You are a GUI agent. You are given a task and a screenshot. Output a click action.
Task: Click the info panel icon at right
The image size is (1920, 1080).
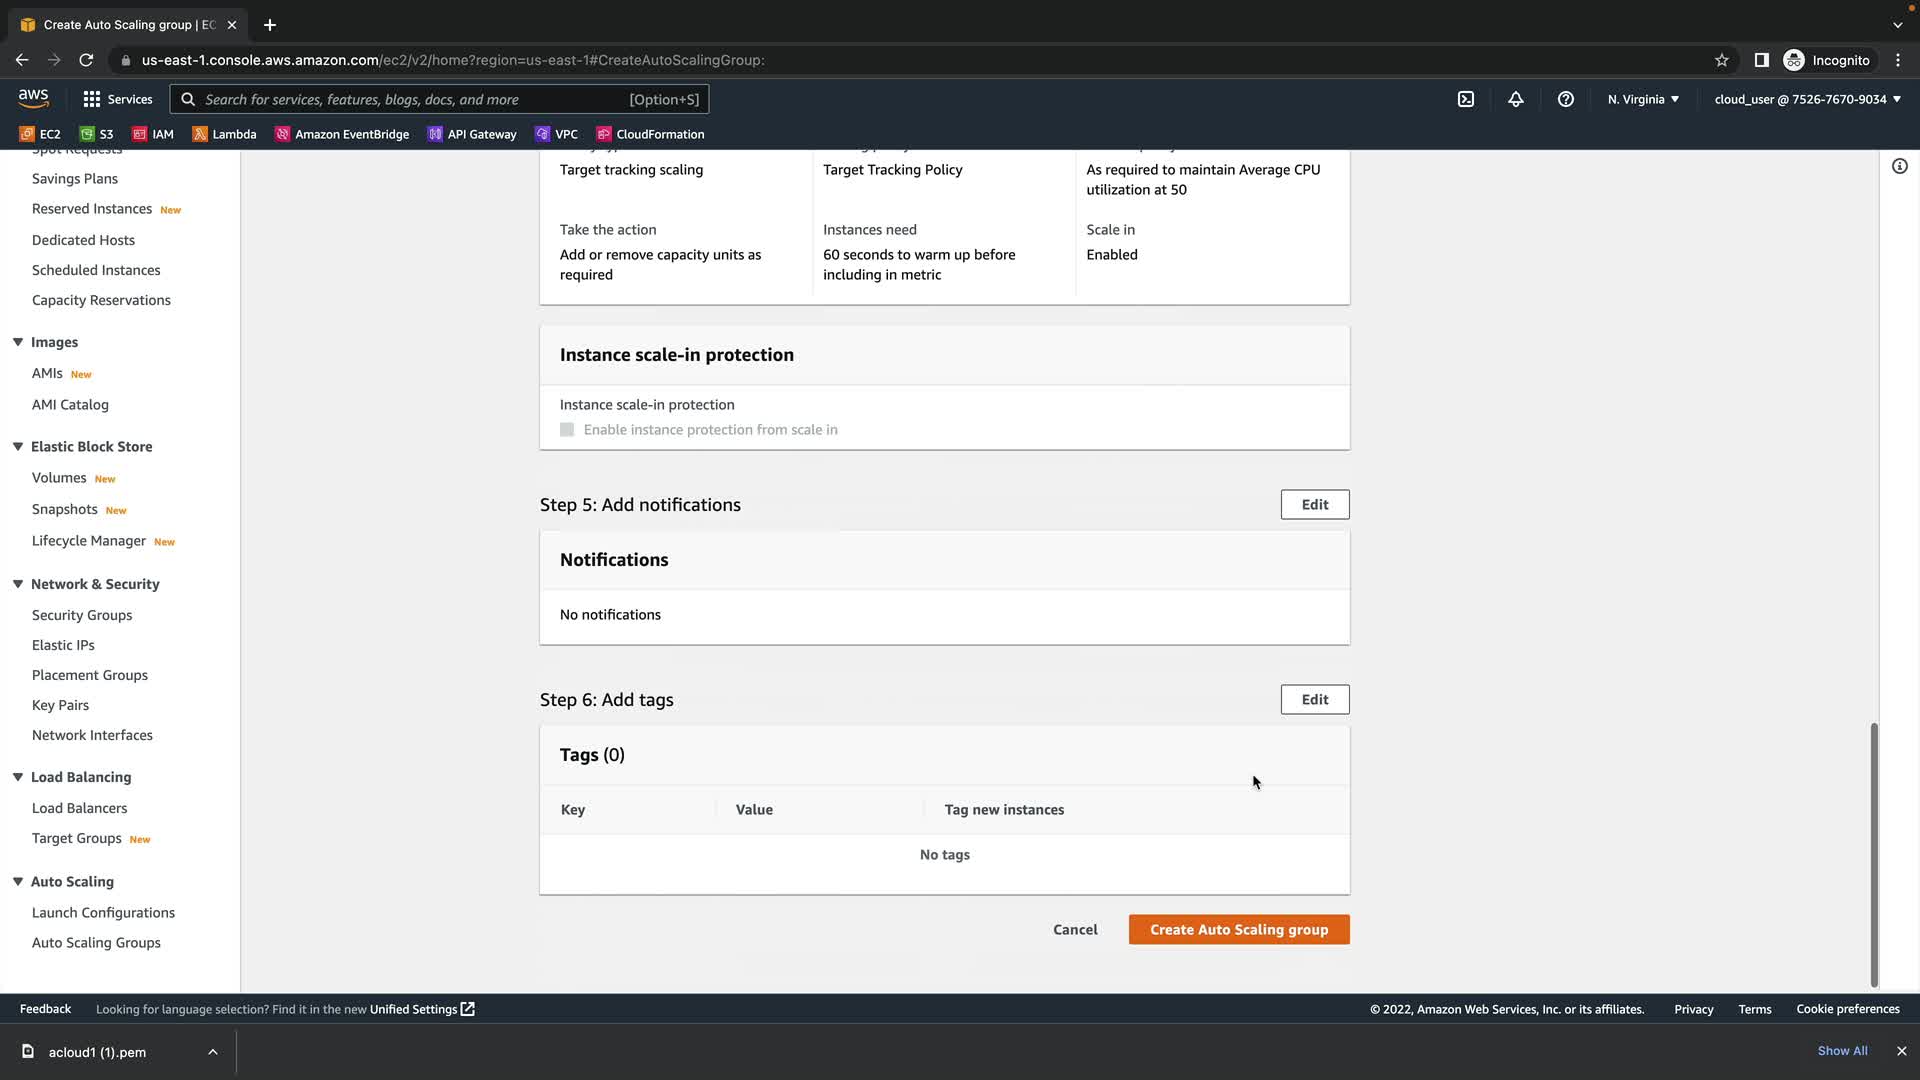pyautogui.click(x=1899, y=166)
